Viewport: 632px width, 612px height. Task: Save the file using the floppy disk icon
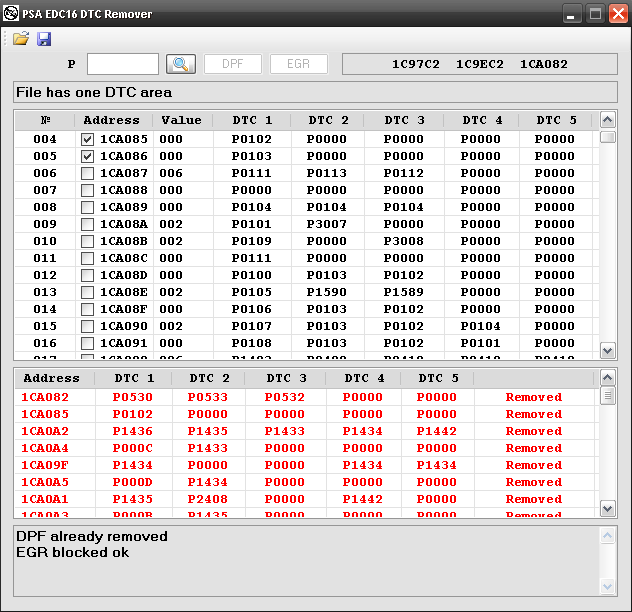[44, 39]
